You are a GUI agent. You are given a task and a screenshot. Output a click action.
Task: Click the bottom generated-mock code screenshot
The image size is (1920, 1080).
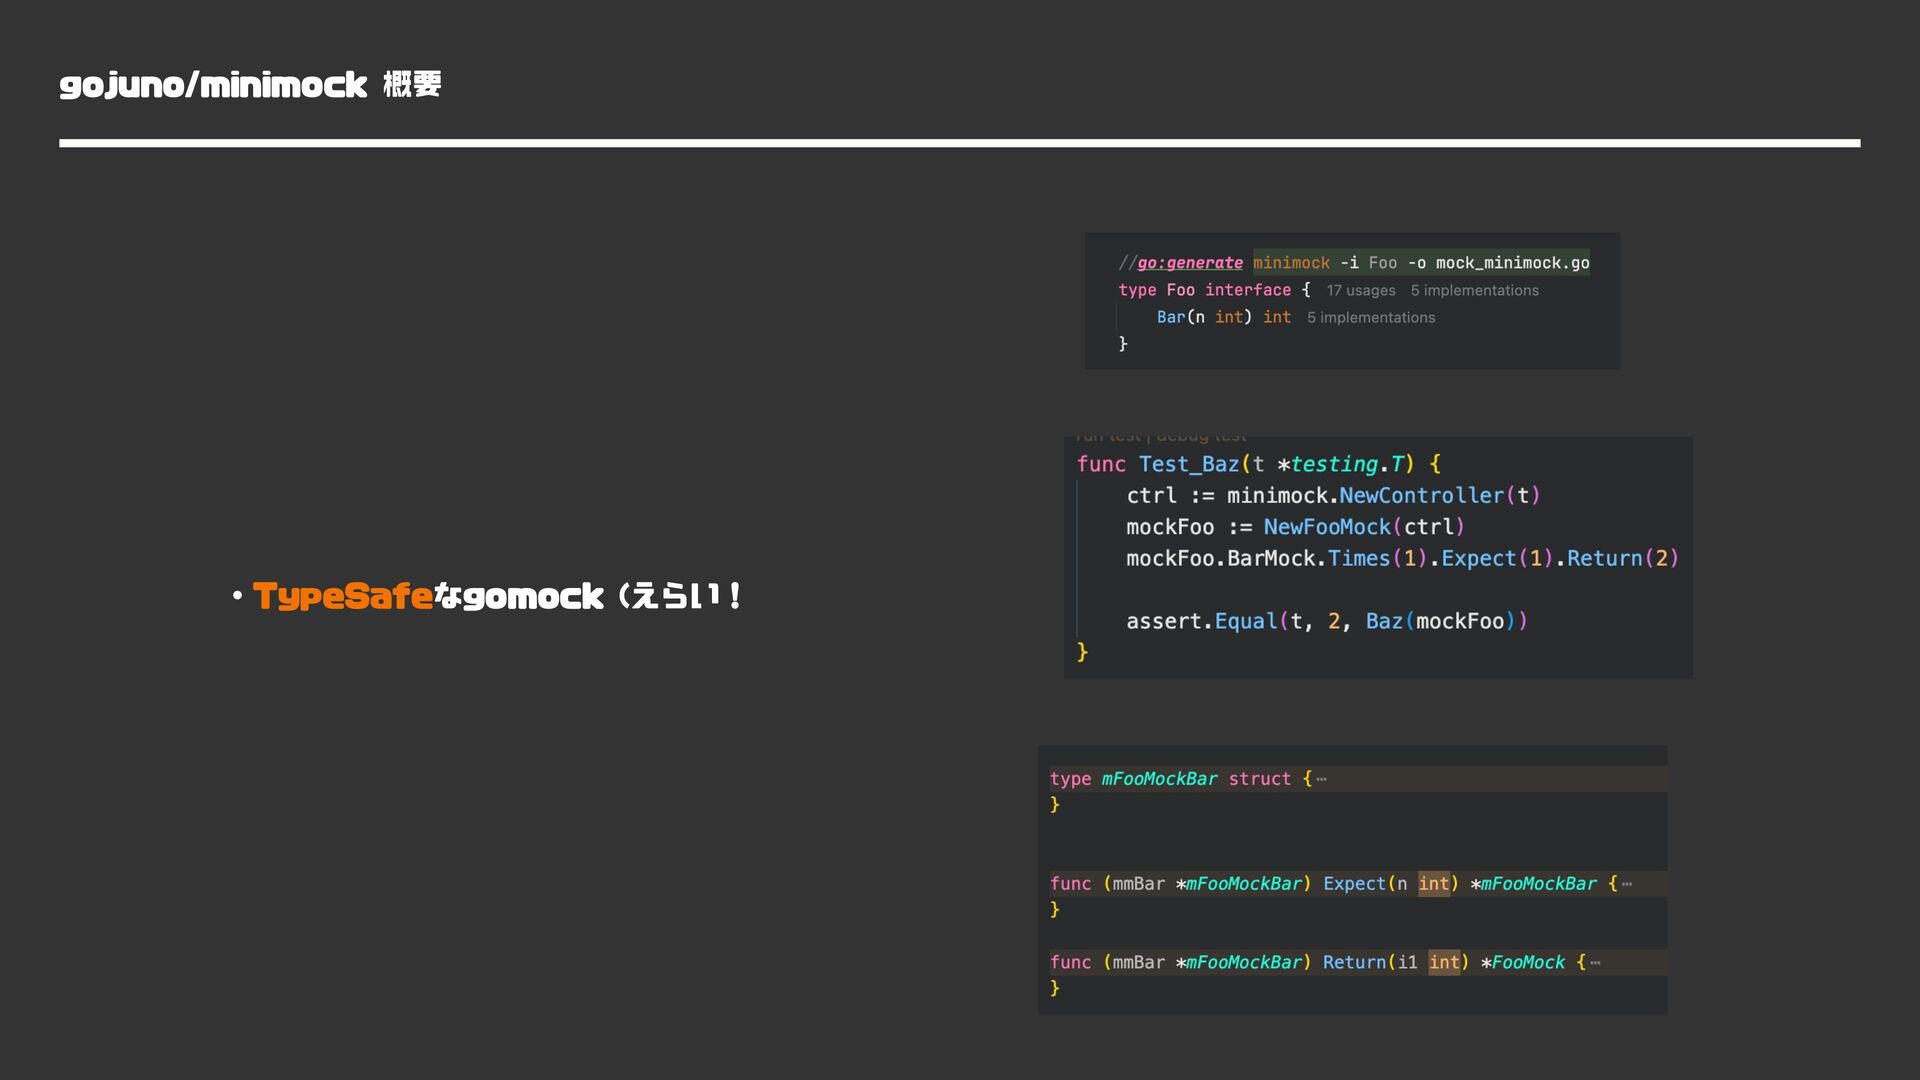click(1352, 880)
